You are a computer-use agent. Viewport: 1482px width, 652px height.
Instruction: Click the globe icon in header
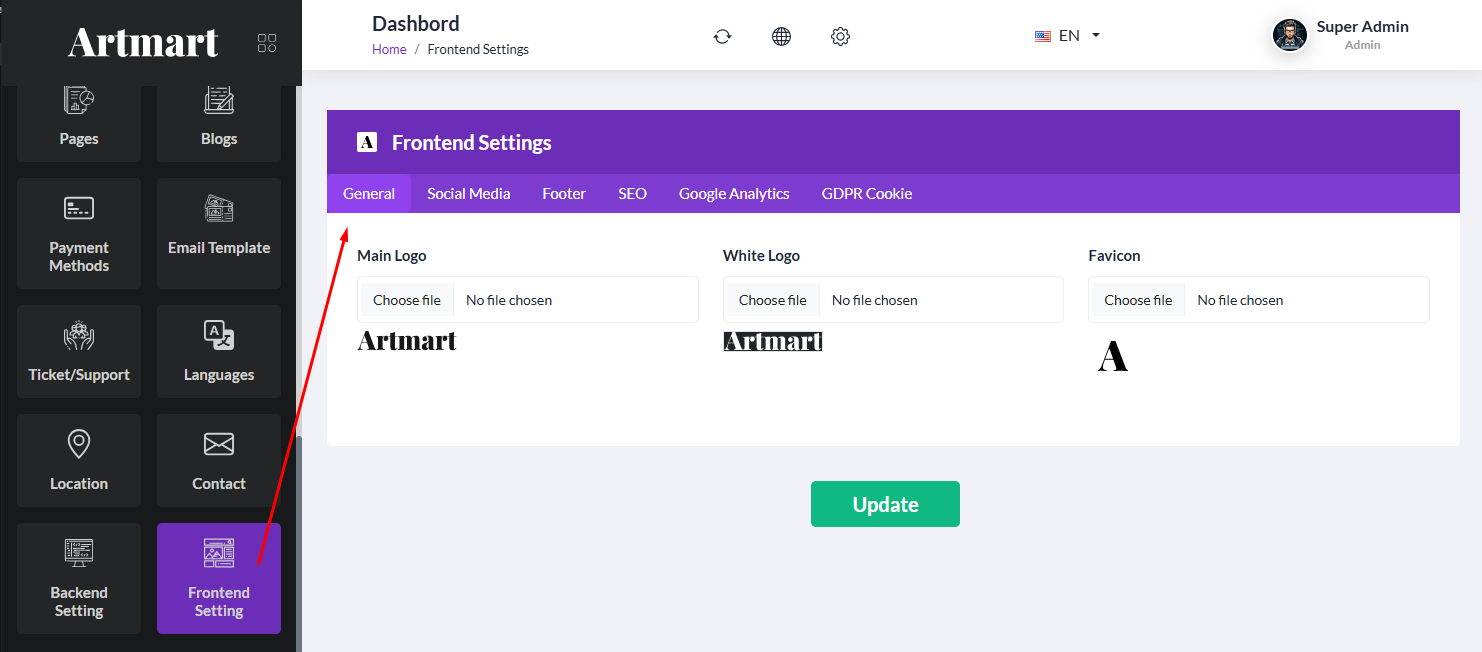781,37
